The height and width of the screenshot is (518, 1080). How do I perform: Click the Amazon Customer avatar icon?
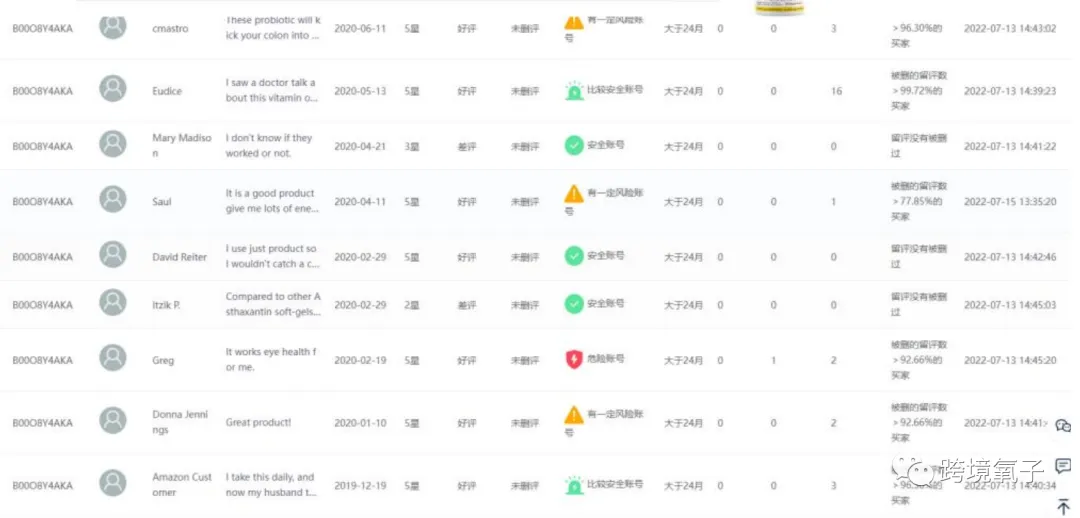coord(112,483)
